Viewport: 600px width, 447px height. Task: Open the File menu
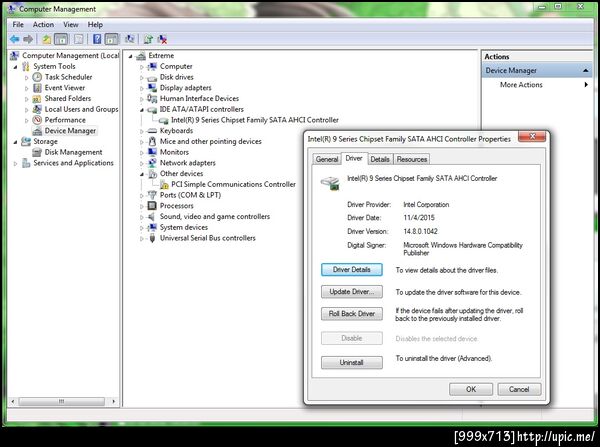tap(18, 24)
